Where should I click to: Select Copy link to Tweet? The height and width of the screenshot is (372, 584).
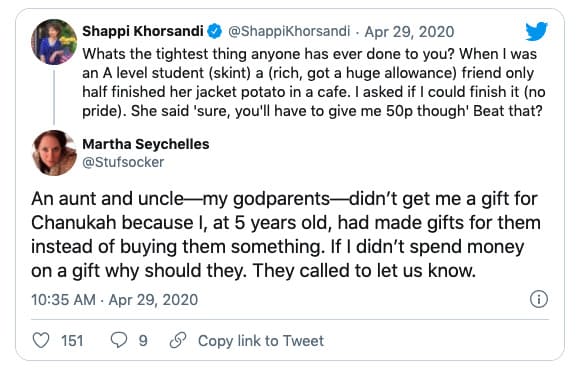[261, 341]
